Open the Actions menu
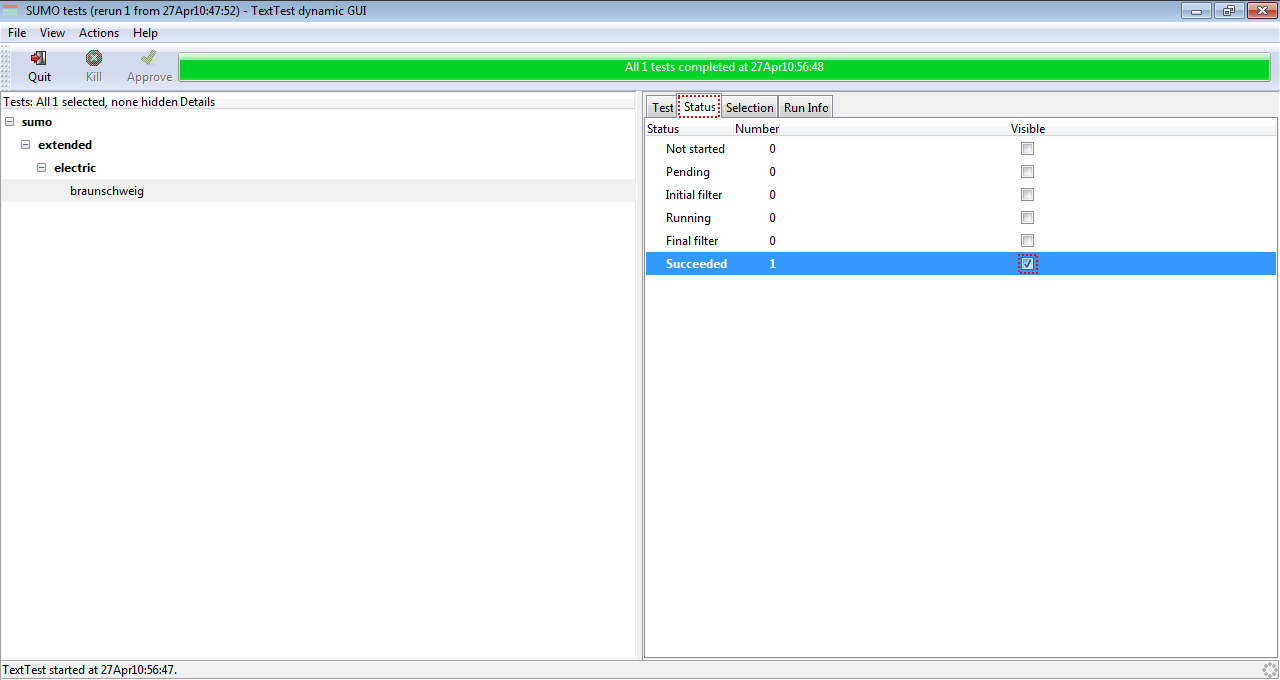The image size is (1280, 680). [x=99, y=33]
